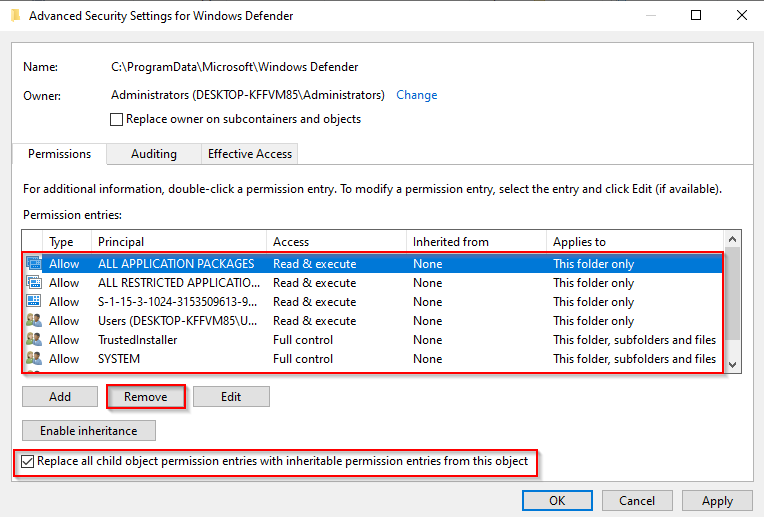
Task: Click the Apply button
Action: tap(717, 500)
